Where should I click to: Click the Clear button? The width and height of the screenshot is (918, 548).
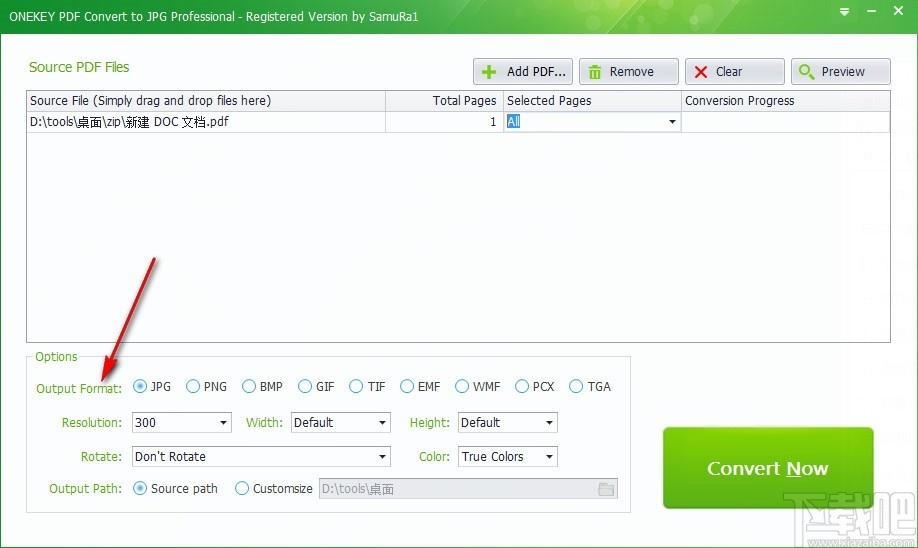[x=735, y=71]
